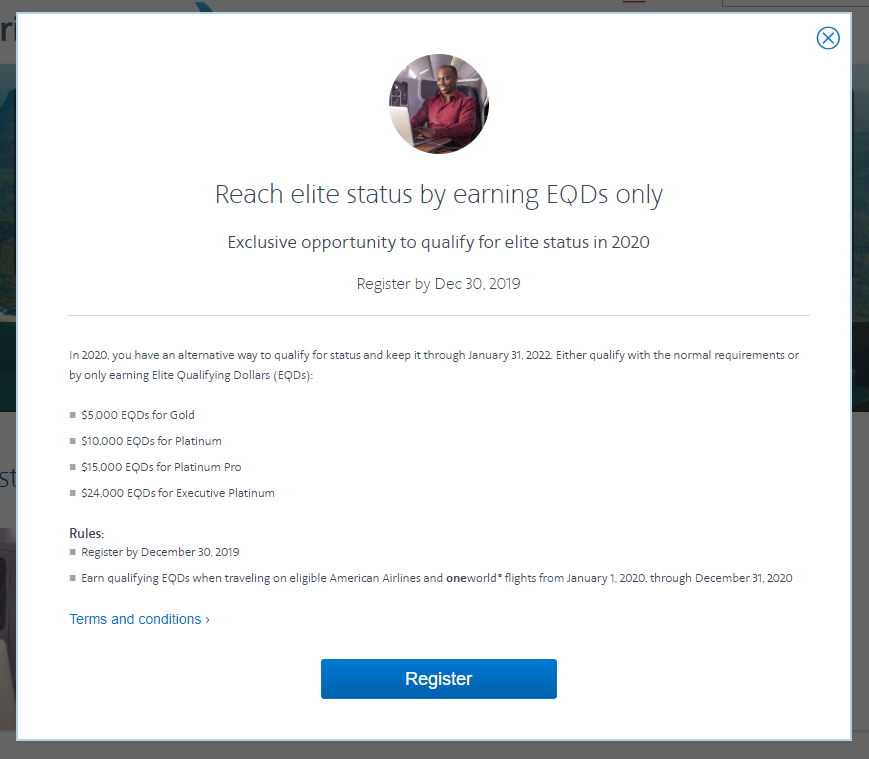Click the Register button
The width and height of the screenshot is (869, 759).
coord(438,679)
